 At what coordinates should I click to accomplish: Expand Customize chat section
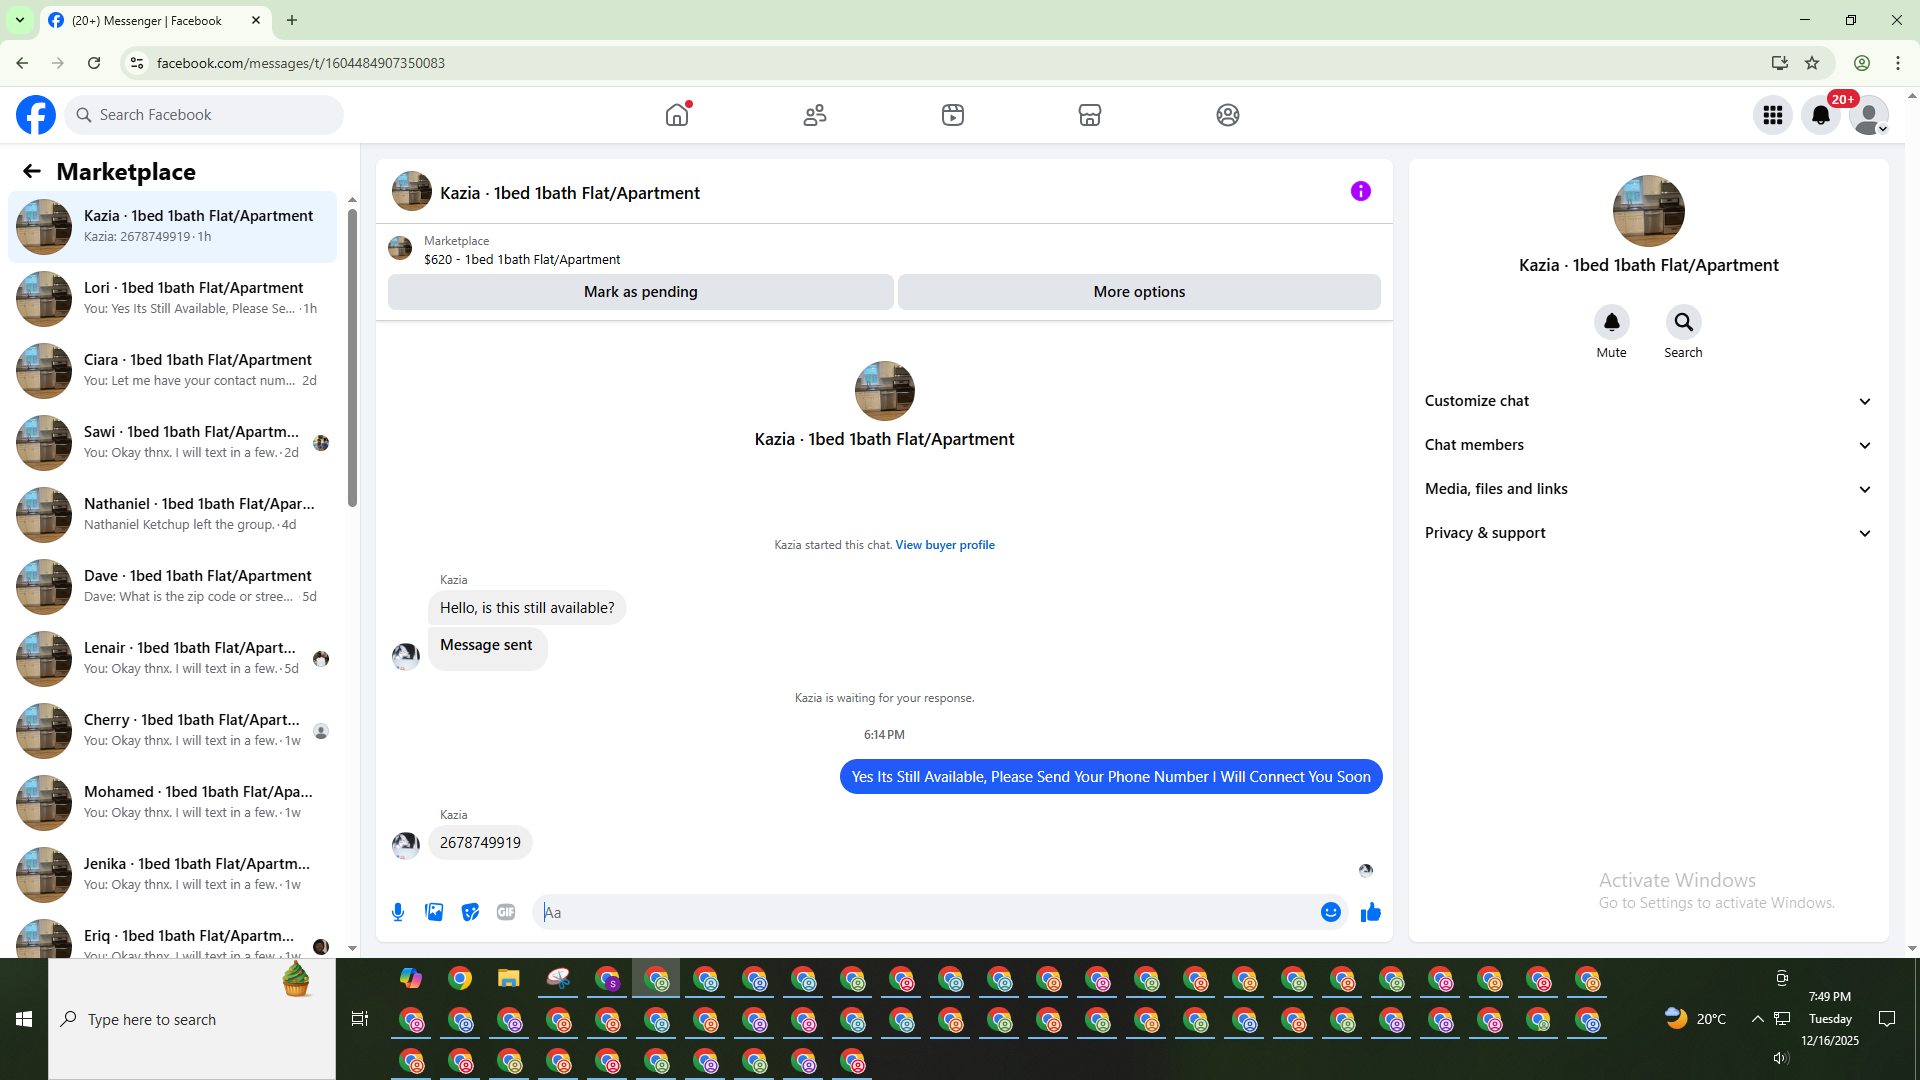[1648, 401]
